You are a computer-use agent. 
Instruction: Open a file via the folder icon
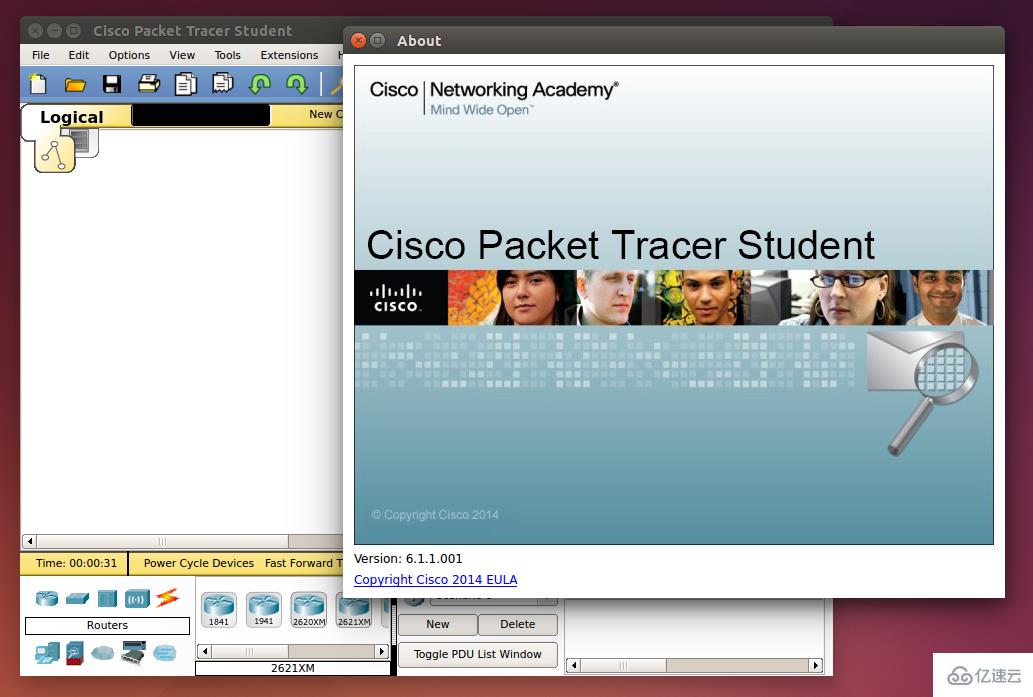[x=75, y=84]
